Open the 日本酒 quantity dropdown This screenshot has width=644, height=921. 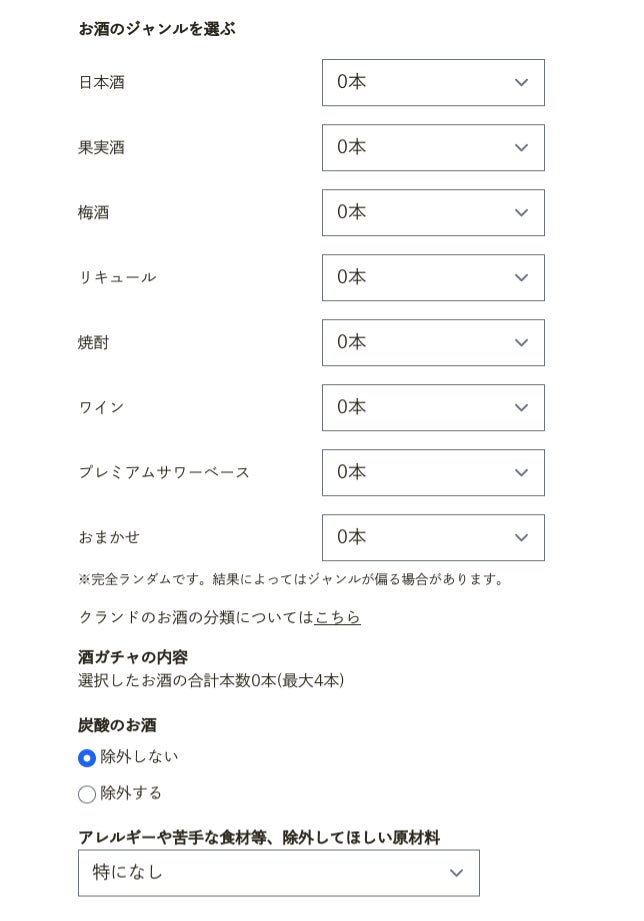432,82
